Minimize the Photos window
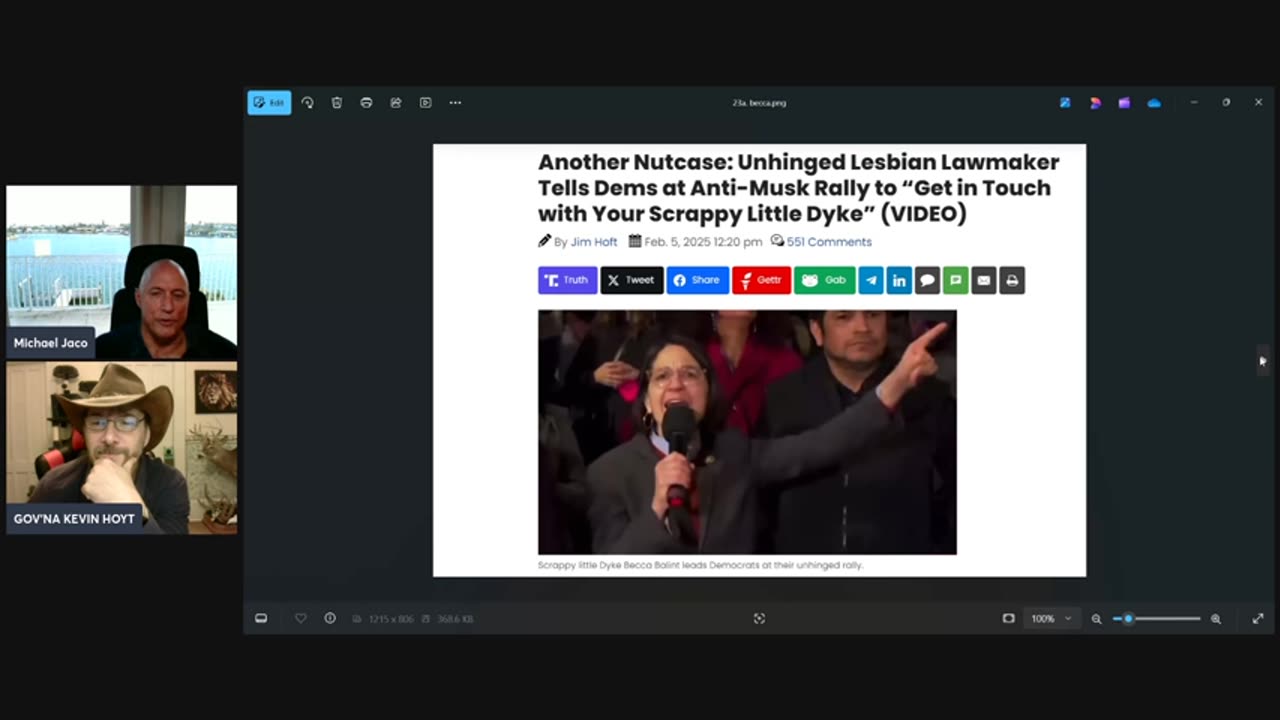The image size is (1280, 720). click(x=1193, y=102)
